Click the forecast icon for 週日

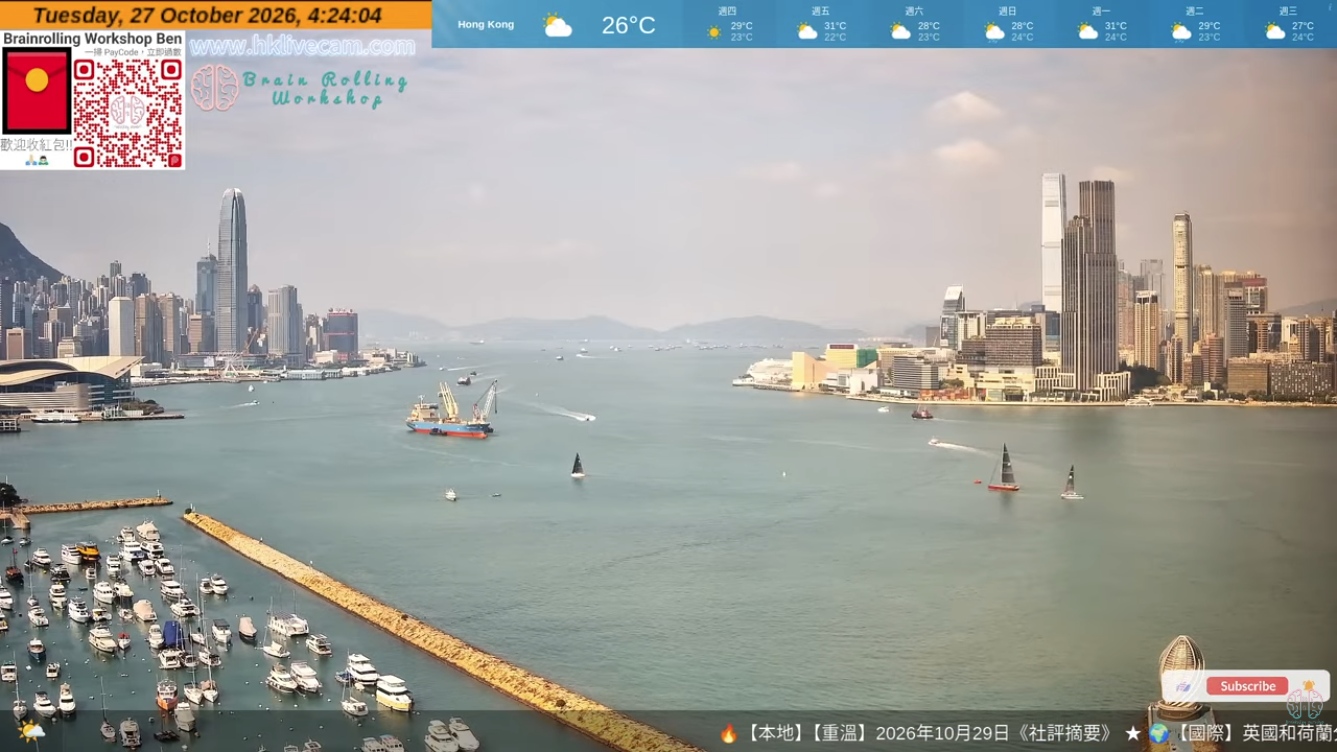pos(994,32)
